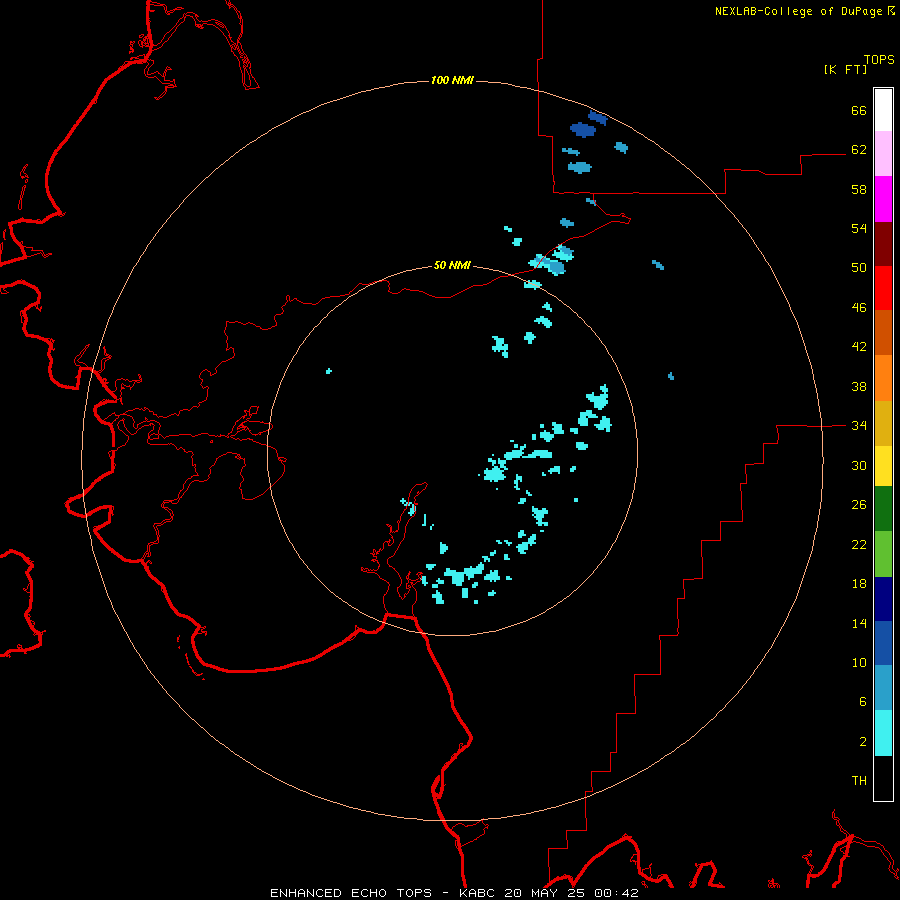
Task: Click the '66' legend value
Action: tap(859, 110)
